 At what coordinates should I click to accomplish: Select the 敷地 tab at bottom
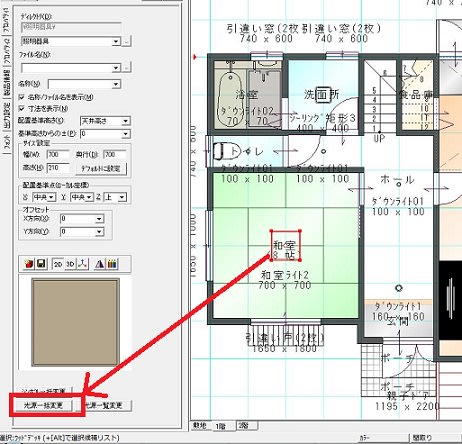click(200, 426)
